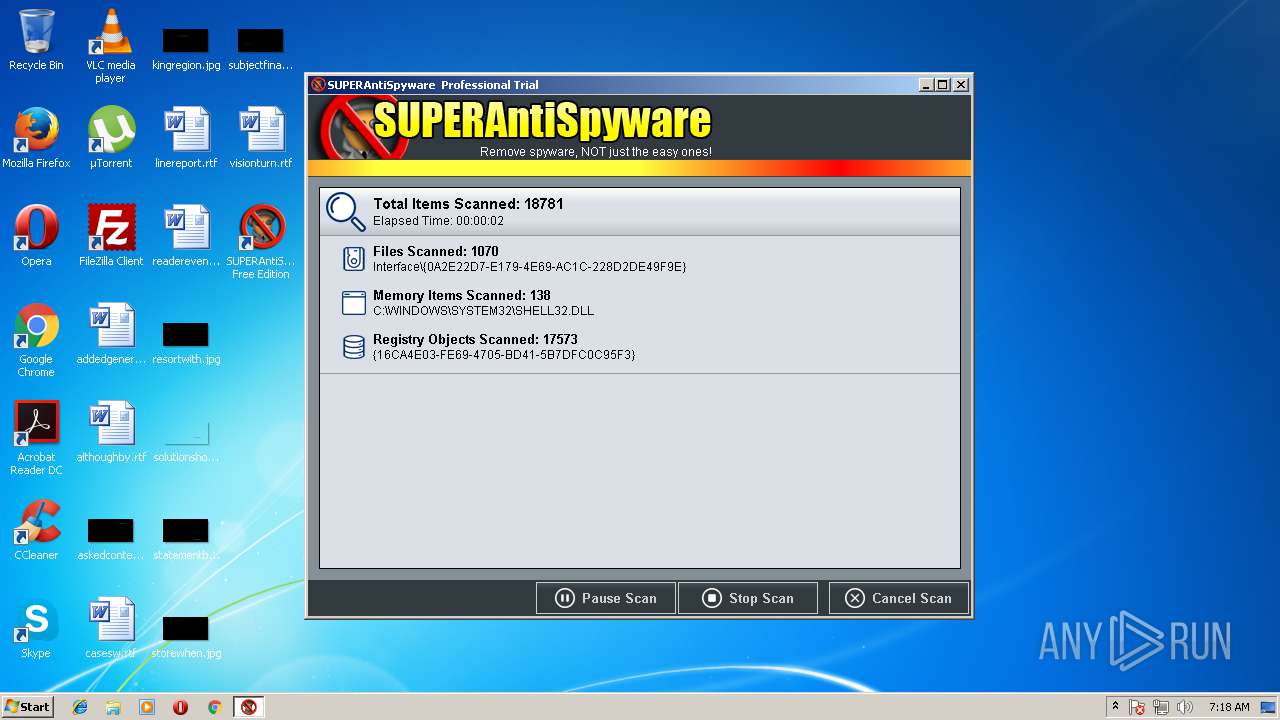1280x720 pixels.
Task: Open the CCleaner desktop shortcut
Action: click(36, 530)
